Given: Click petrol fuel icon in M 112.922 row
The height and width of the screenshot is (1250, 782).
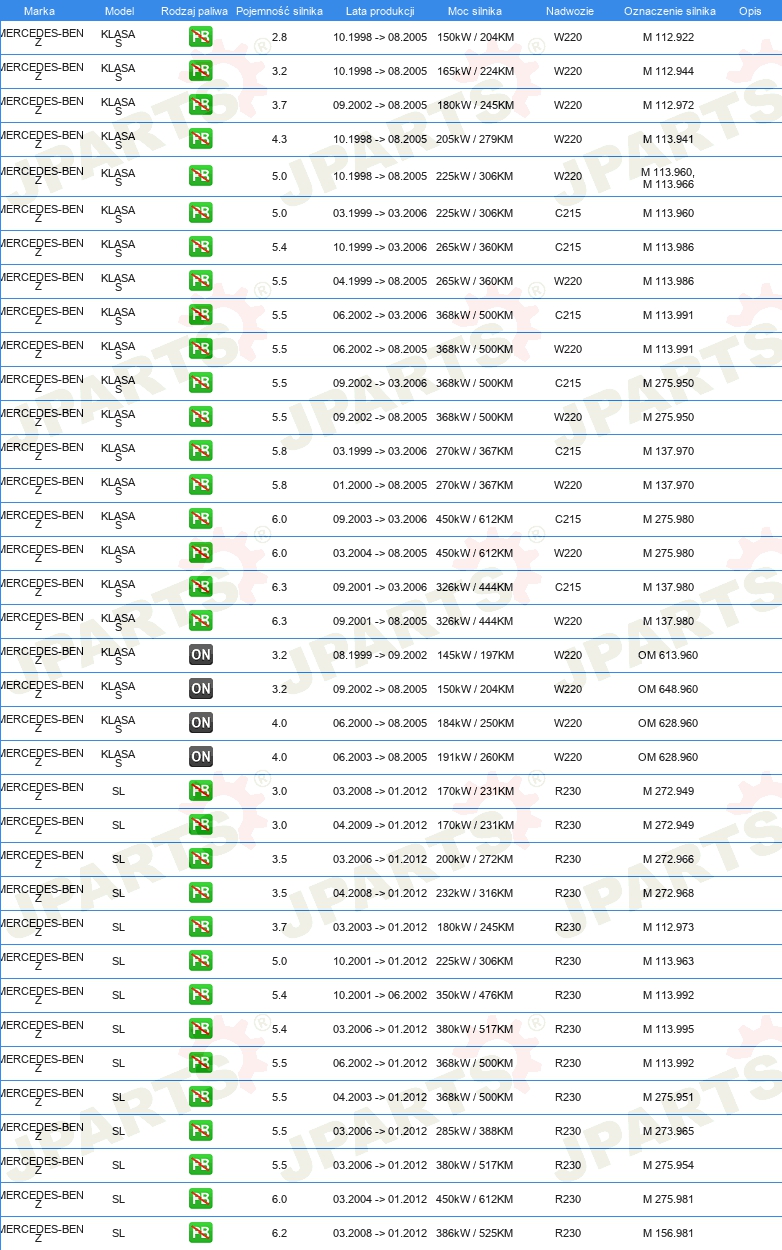Looking at the screenshot, I should point(201,38).
